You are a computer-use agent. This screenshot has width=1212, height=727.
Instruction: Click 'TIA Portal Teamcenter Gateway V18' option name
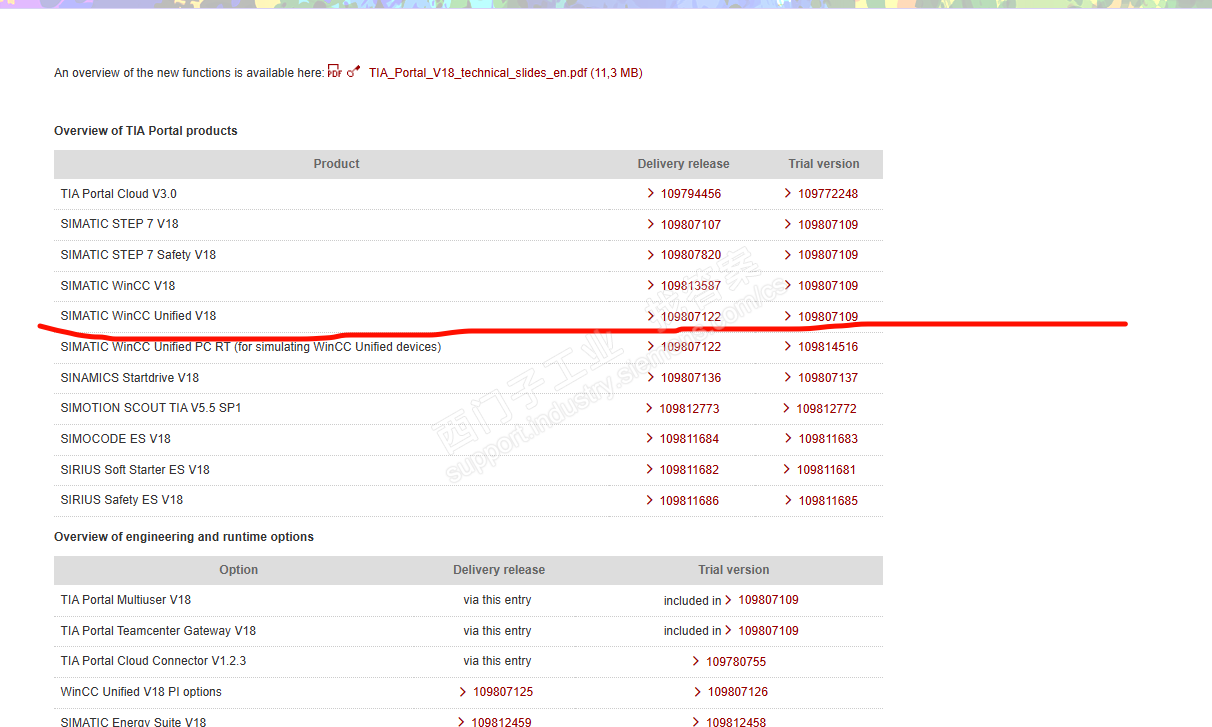pyautogui.click(x=158, y=631)
